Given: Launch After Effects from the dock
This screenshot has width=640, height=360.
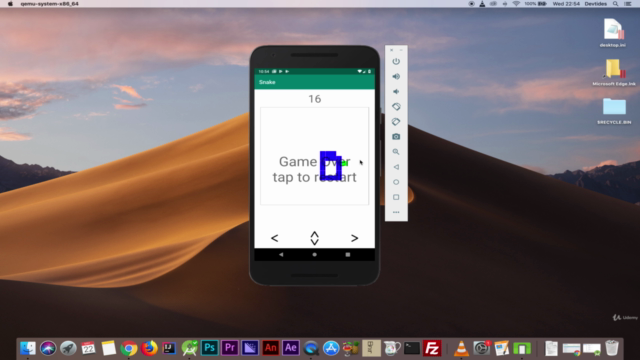Looking at the screenshot, I should (291, 348).
